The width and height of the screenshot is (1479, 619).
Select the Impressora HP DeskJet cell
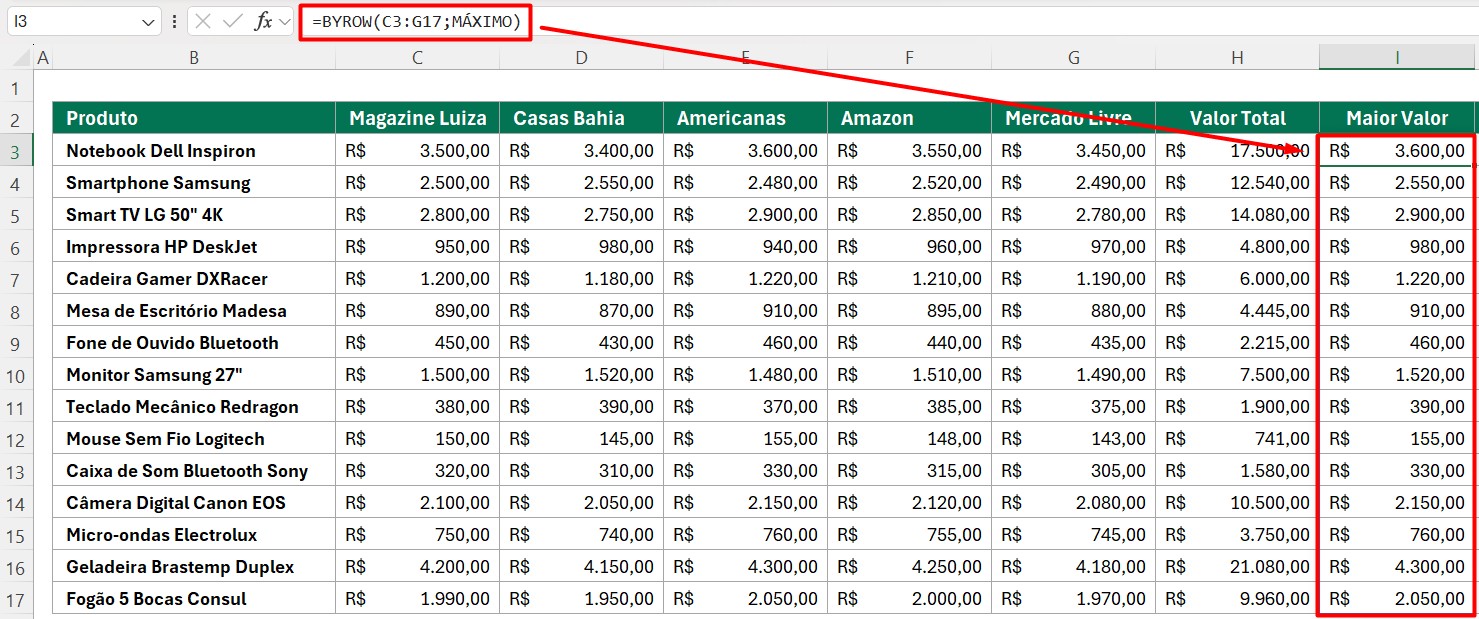click(x=194, y=247)
